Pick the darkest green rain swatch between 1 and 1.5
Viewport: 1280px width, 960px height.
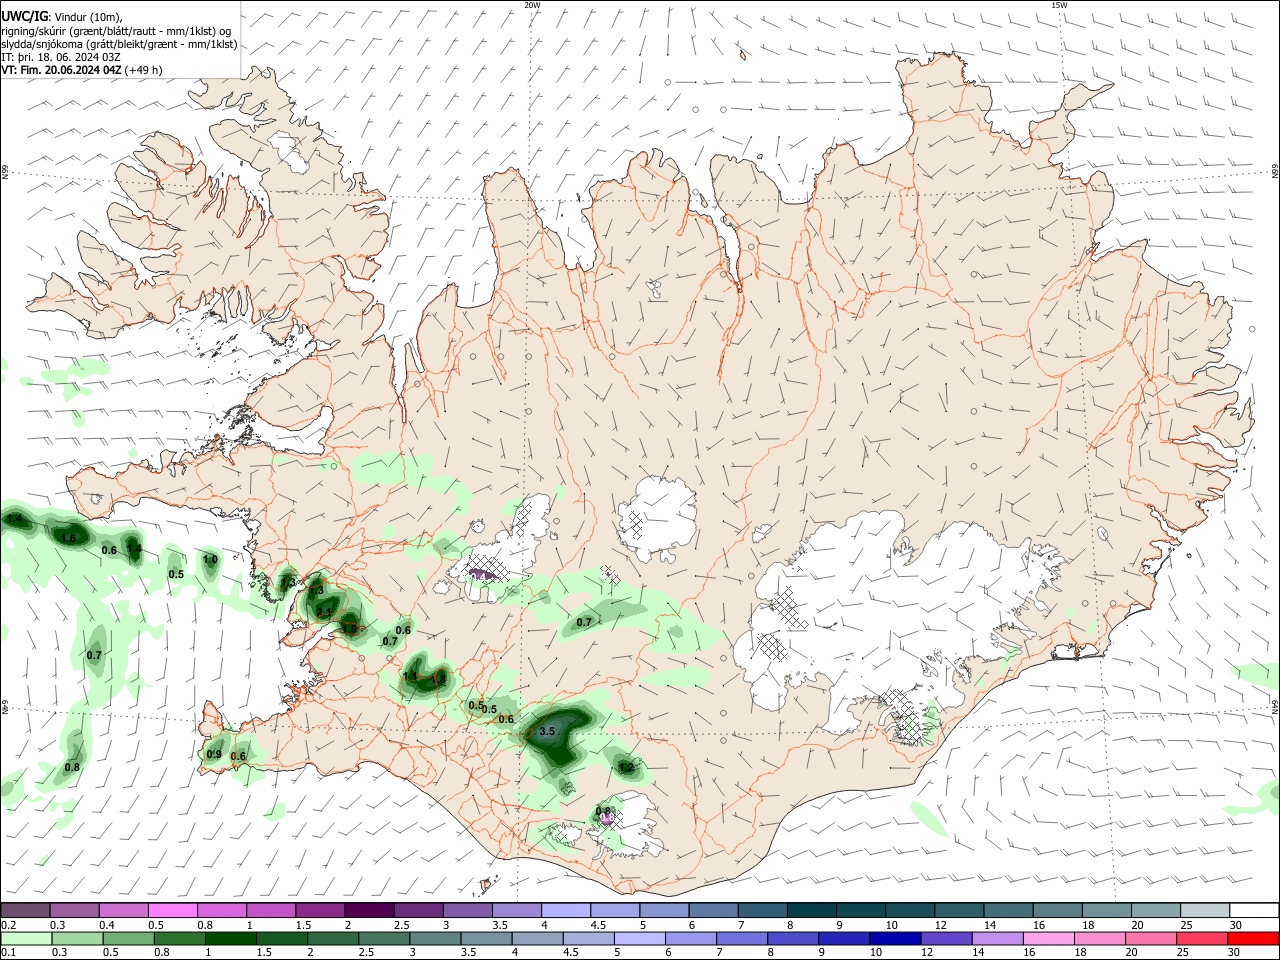[x=231, y=938]
